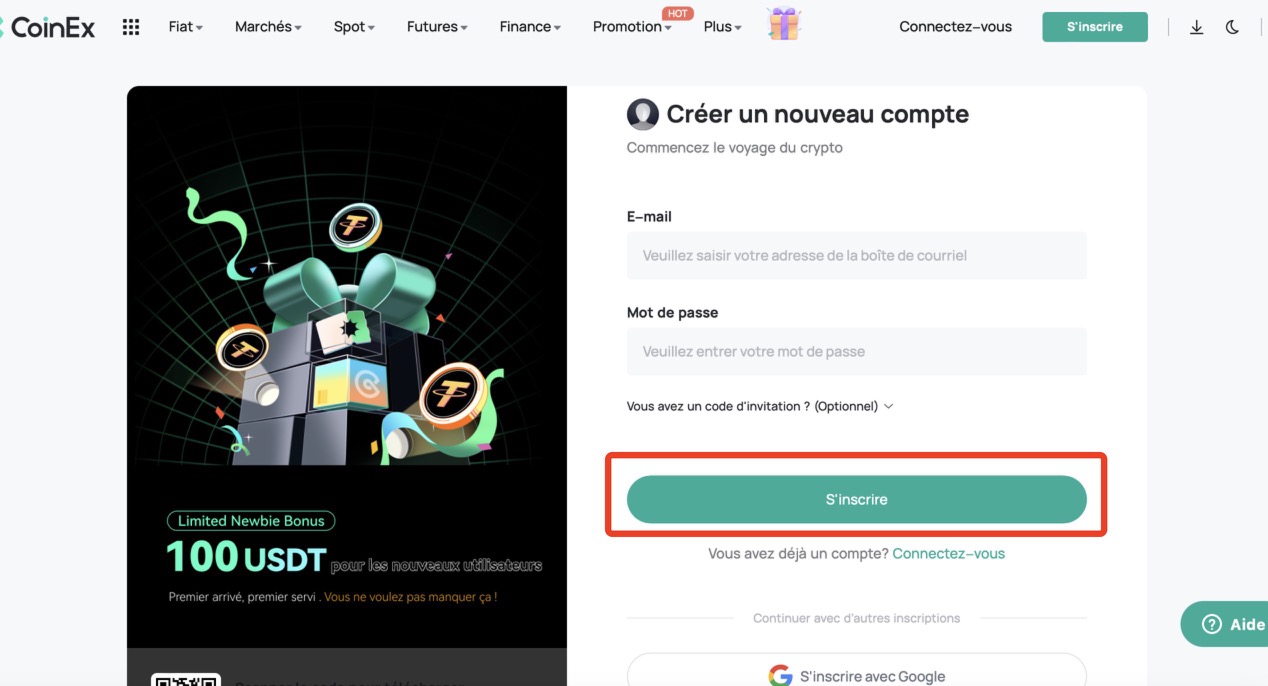Click S'inscrire avec Google button
1268x686 pixels.
coord(857,670)
